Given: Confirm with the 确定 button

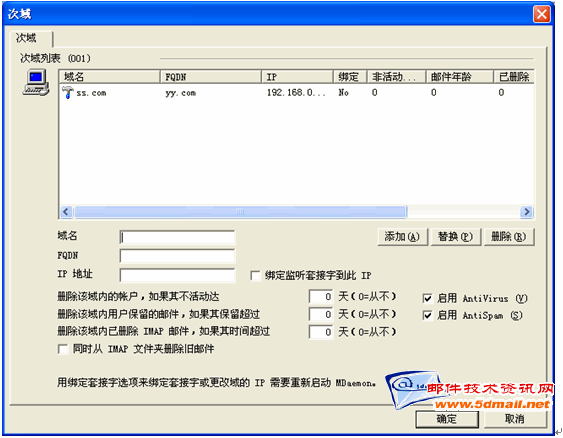Looking at the screenshot, I should point(447,419).
